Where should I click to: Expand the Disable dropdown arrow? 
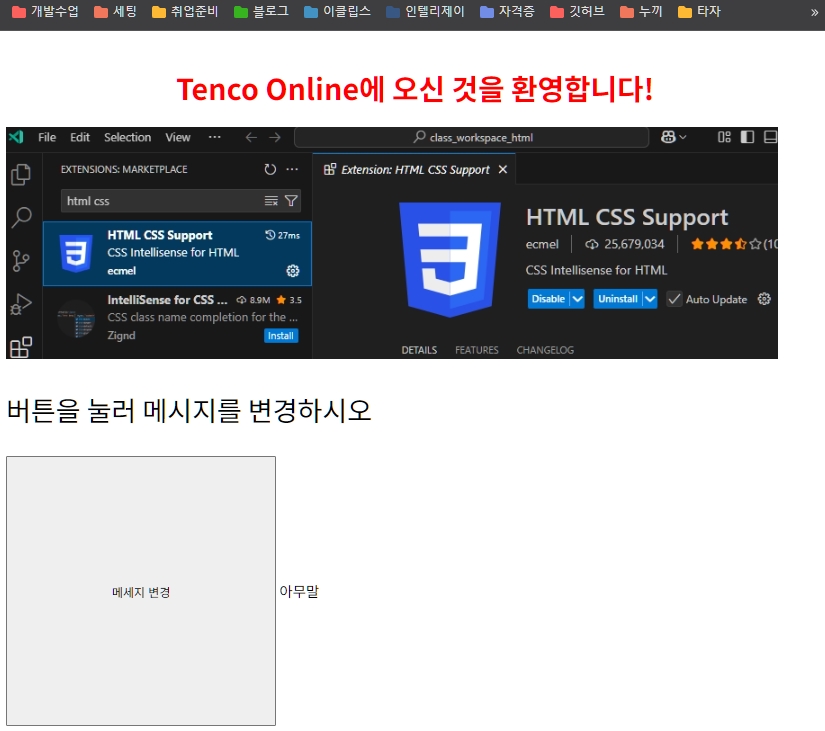[x=577, y=299]
